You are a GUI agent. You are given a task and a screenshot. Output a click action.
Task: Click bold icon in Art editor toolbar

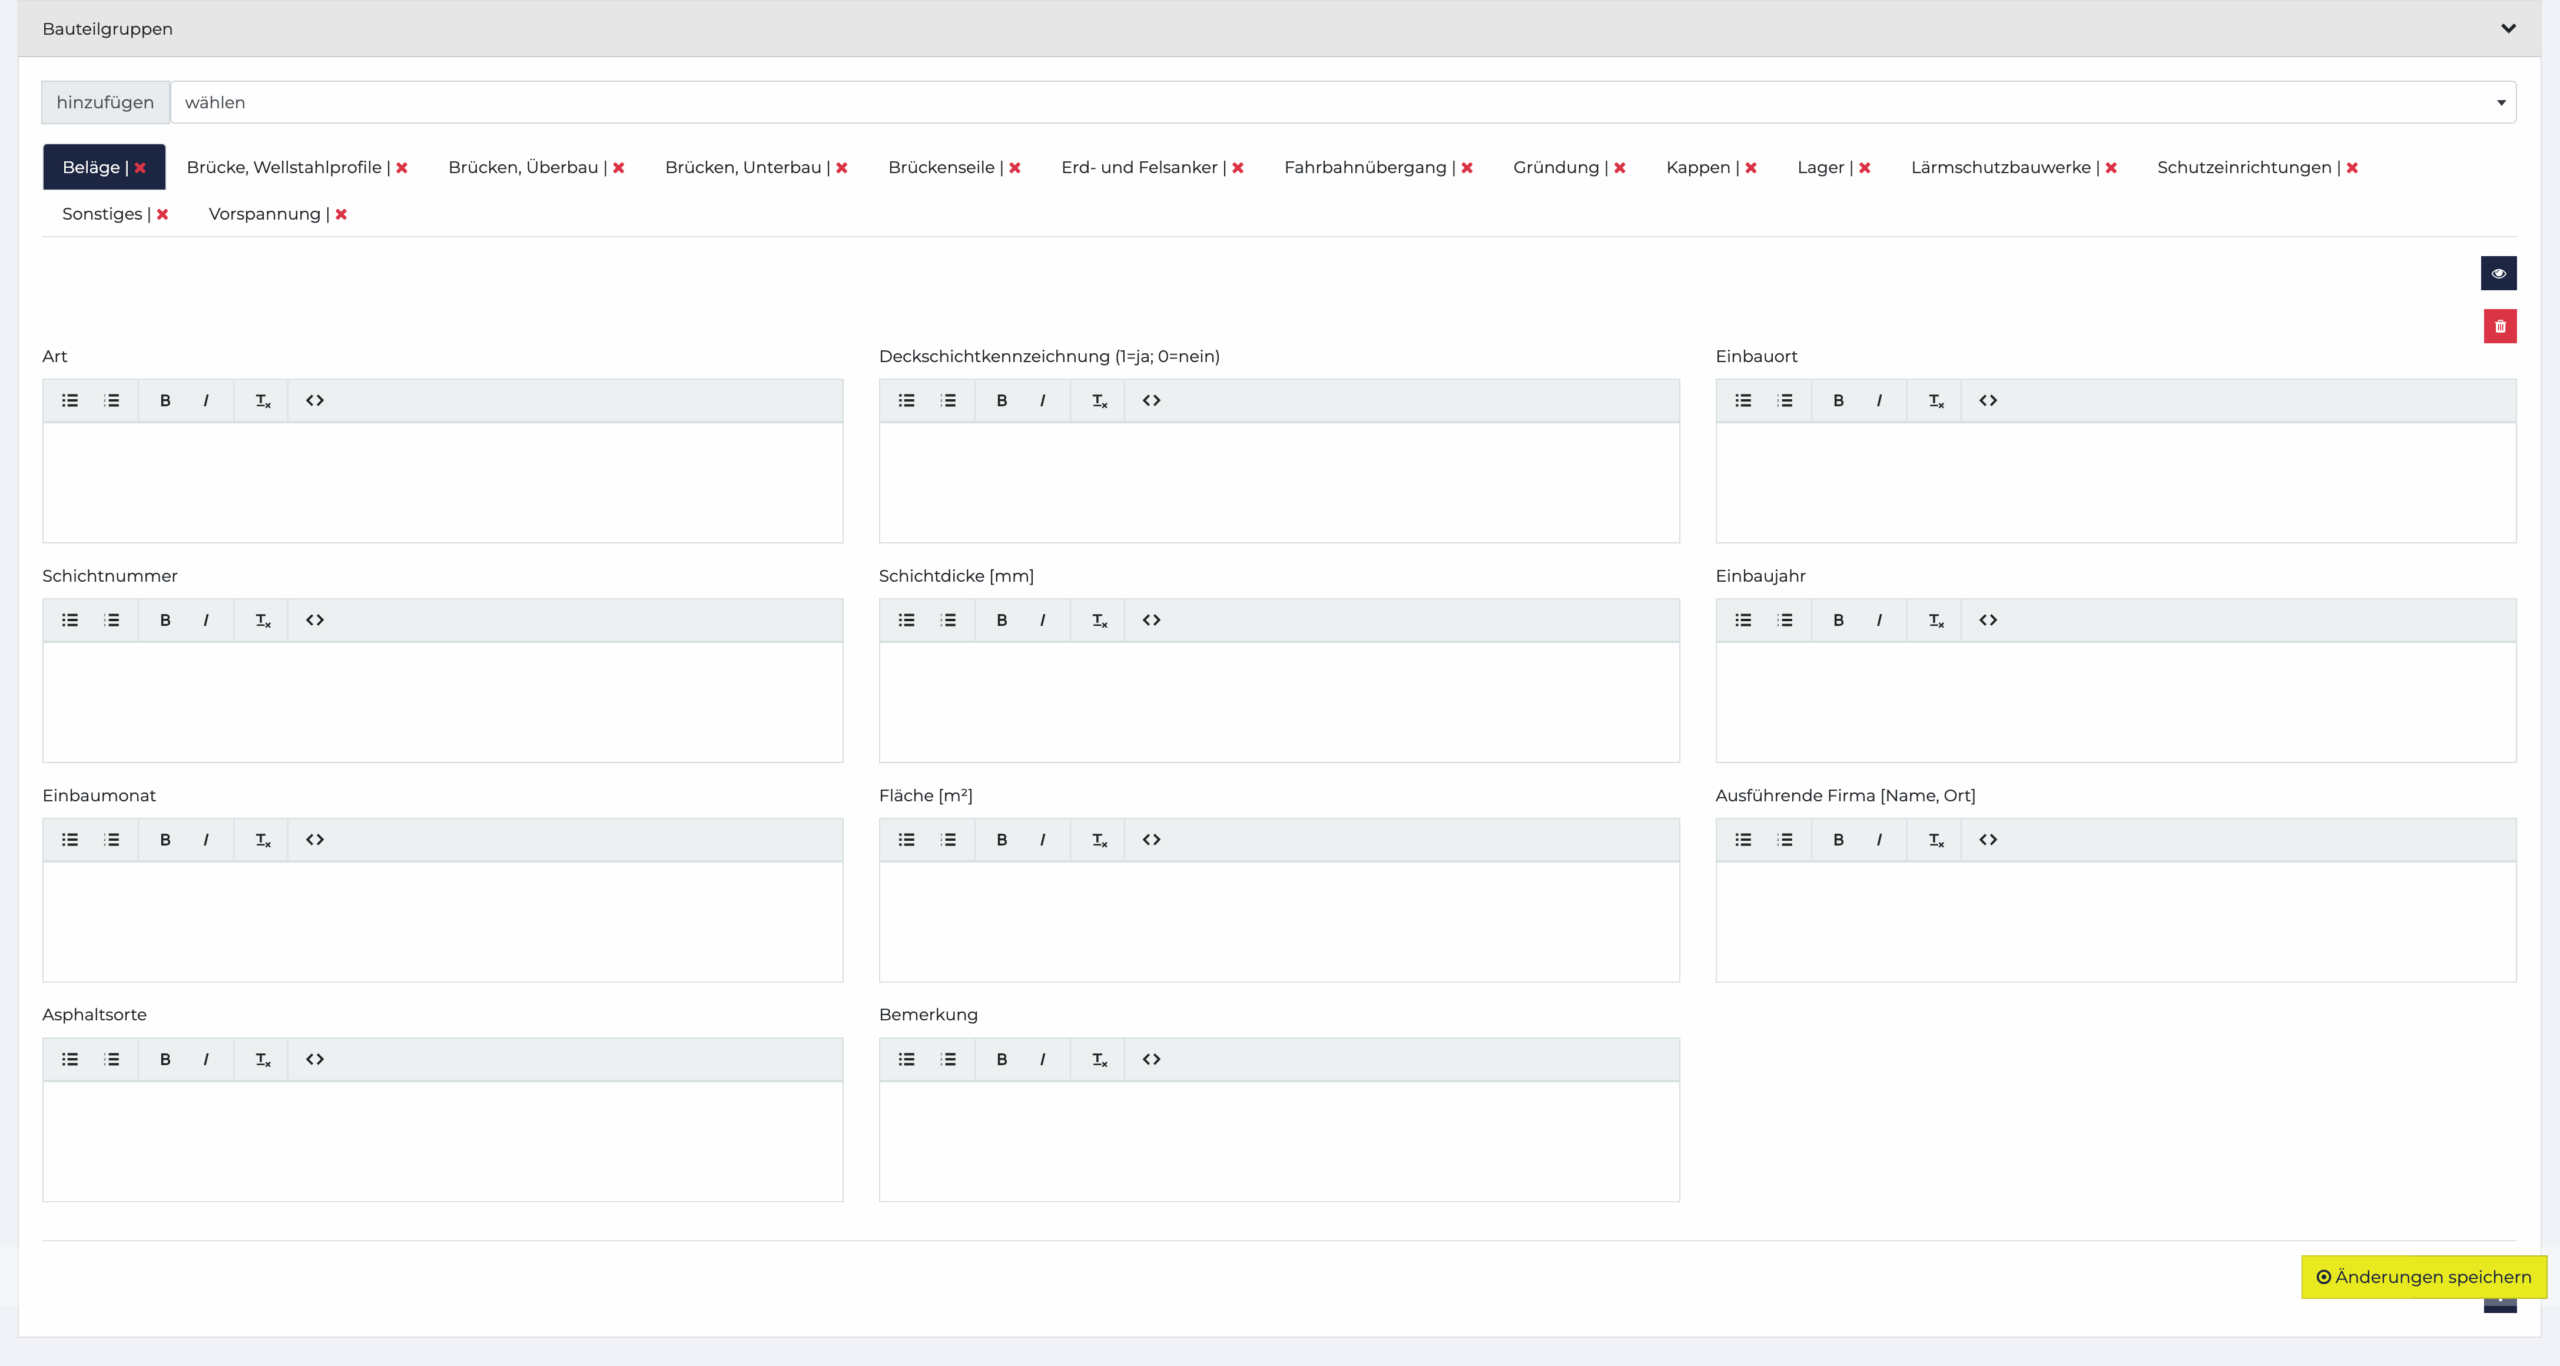(x=165, y=401)
